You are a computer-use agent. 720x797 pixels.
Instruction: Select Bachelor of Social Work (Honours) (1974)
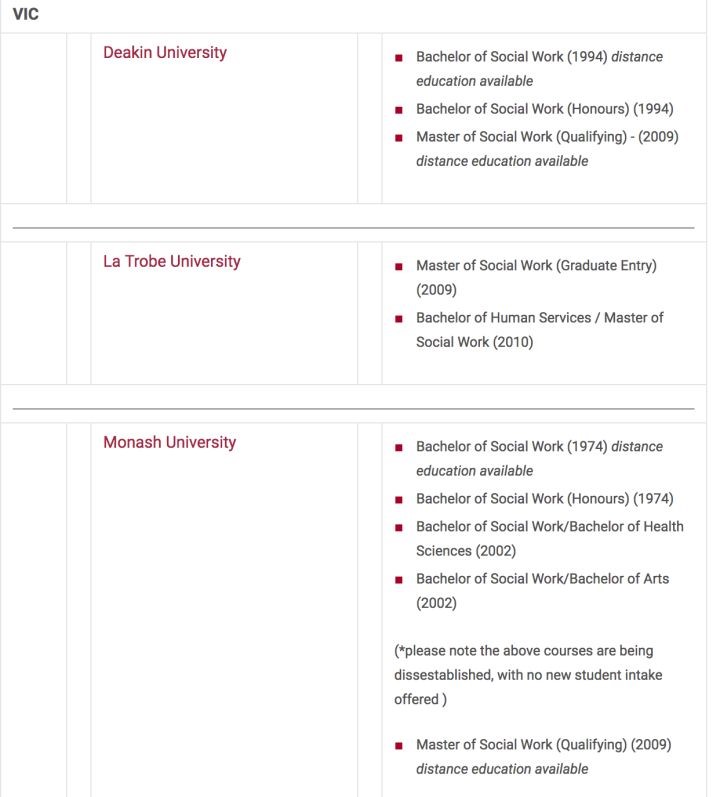pos(544,499)
